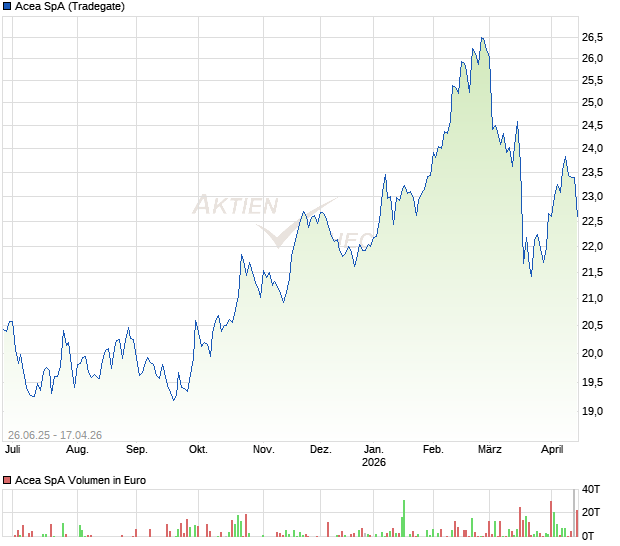Click the 20,0 price axis label
The height and width of the screenshot is (546, 620).
(592, 353)
